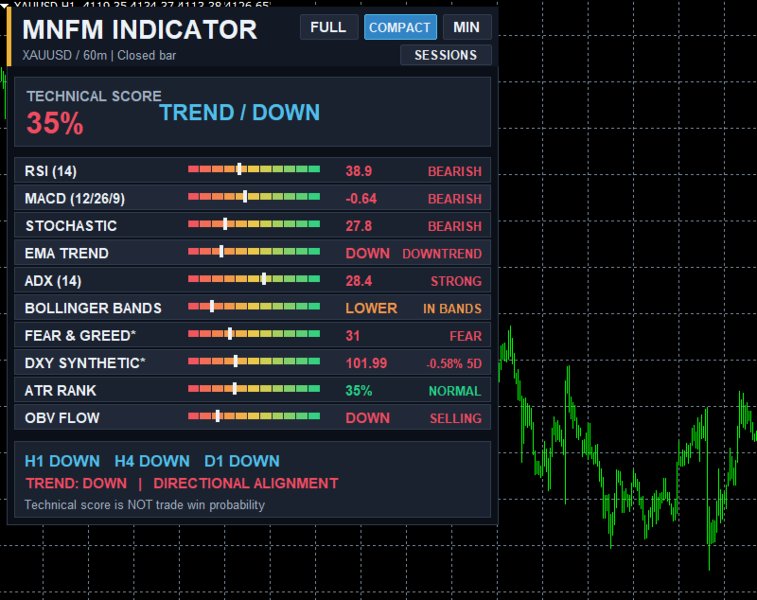The image size is (757, 600).
Task: Click the H4 DOWN timeframe label
Action: tap(152, 461)
